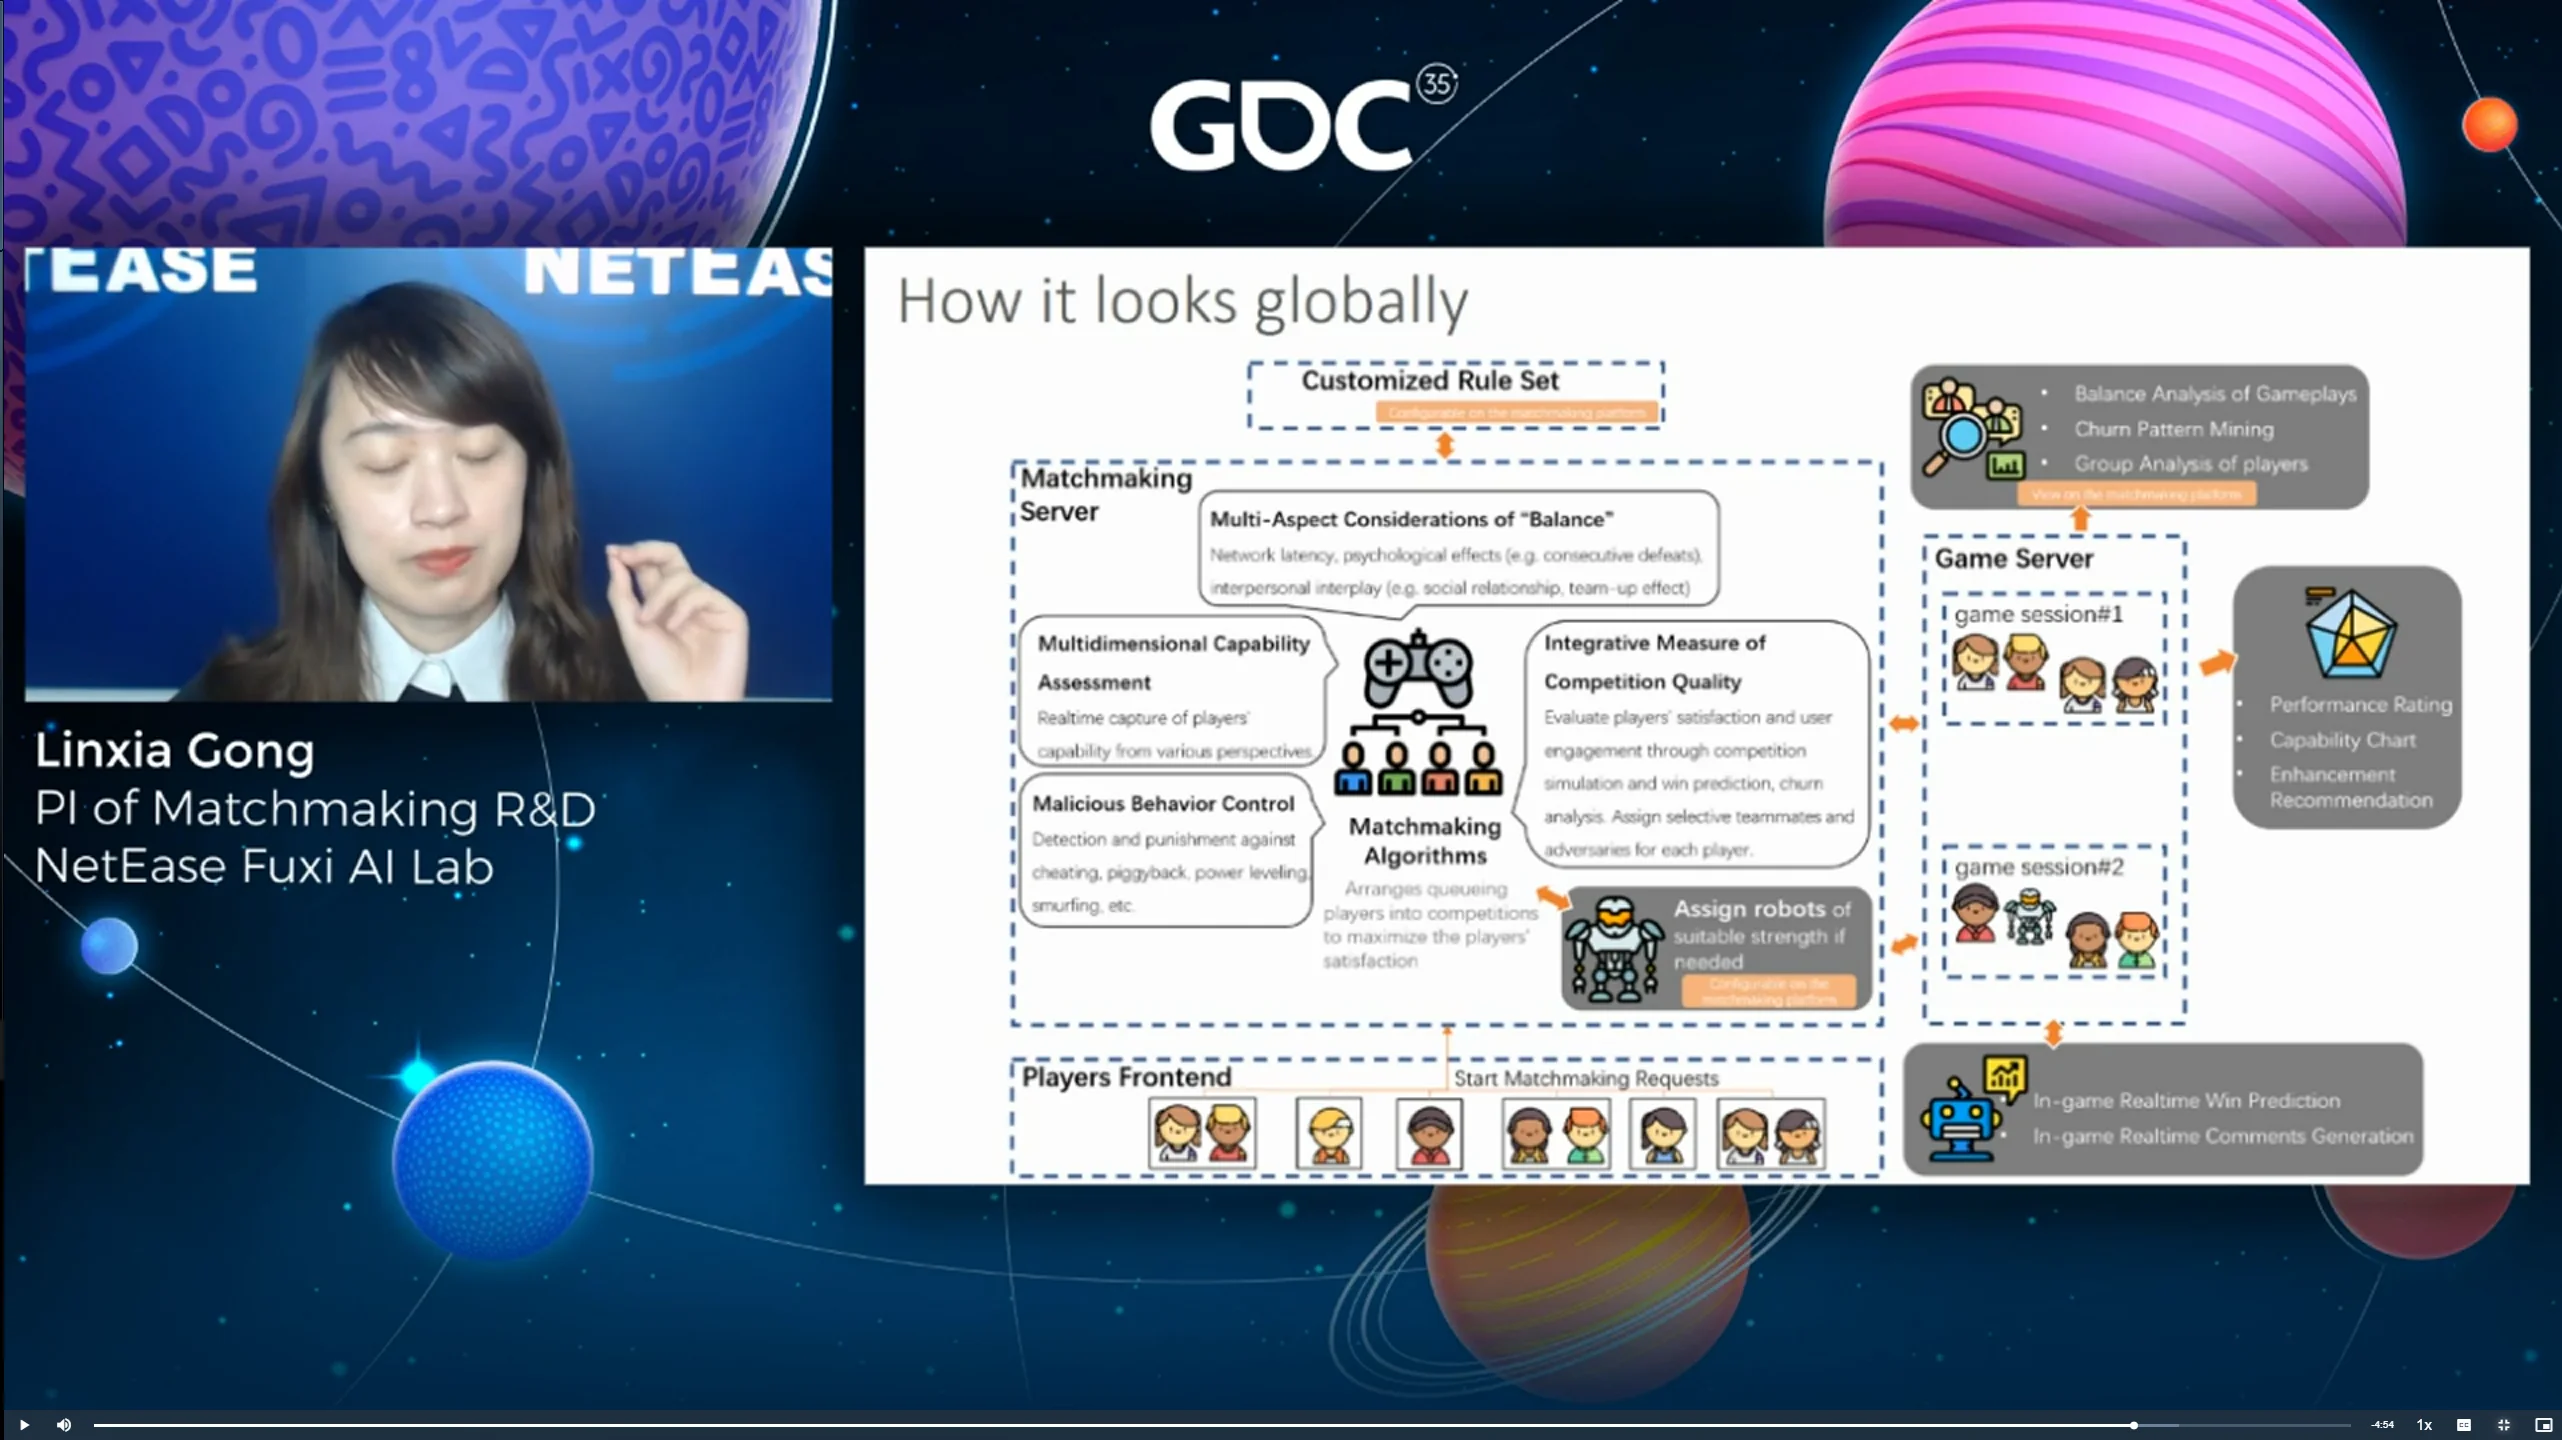Click slide title 'How it looks globally'

click(x=1182, y=301)
